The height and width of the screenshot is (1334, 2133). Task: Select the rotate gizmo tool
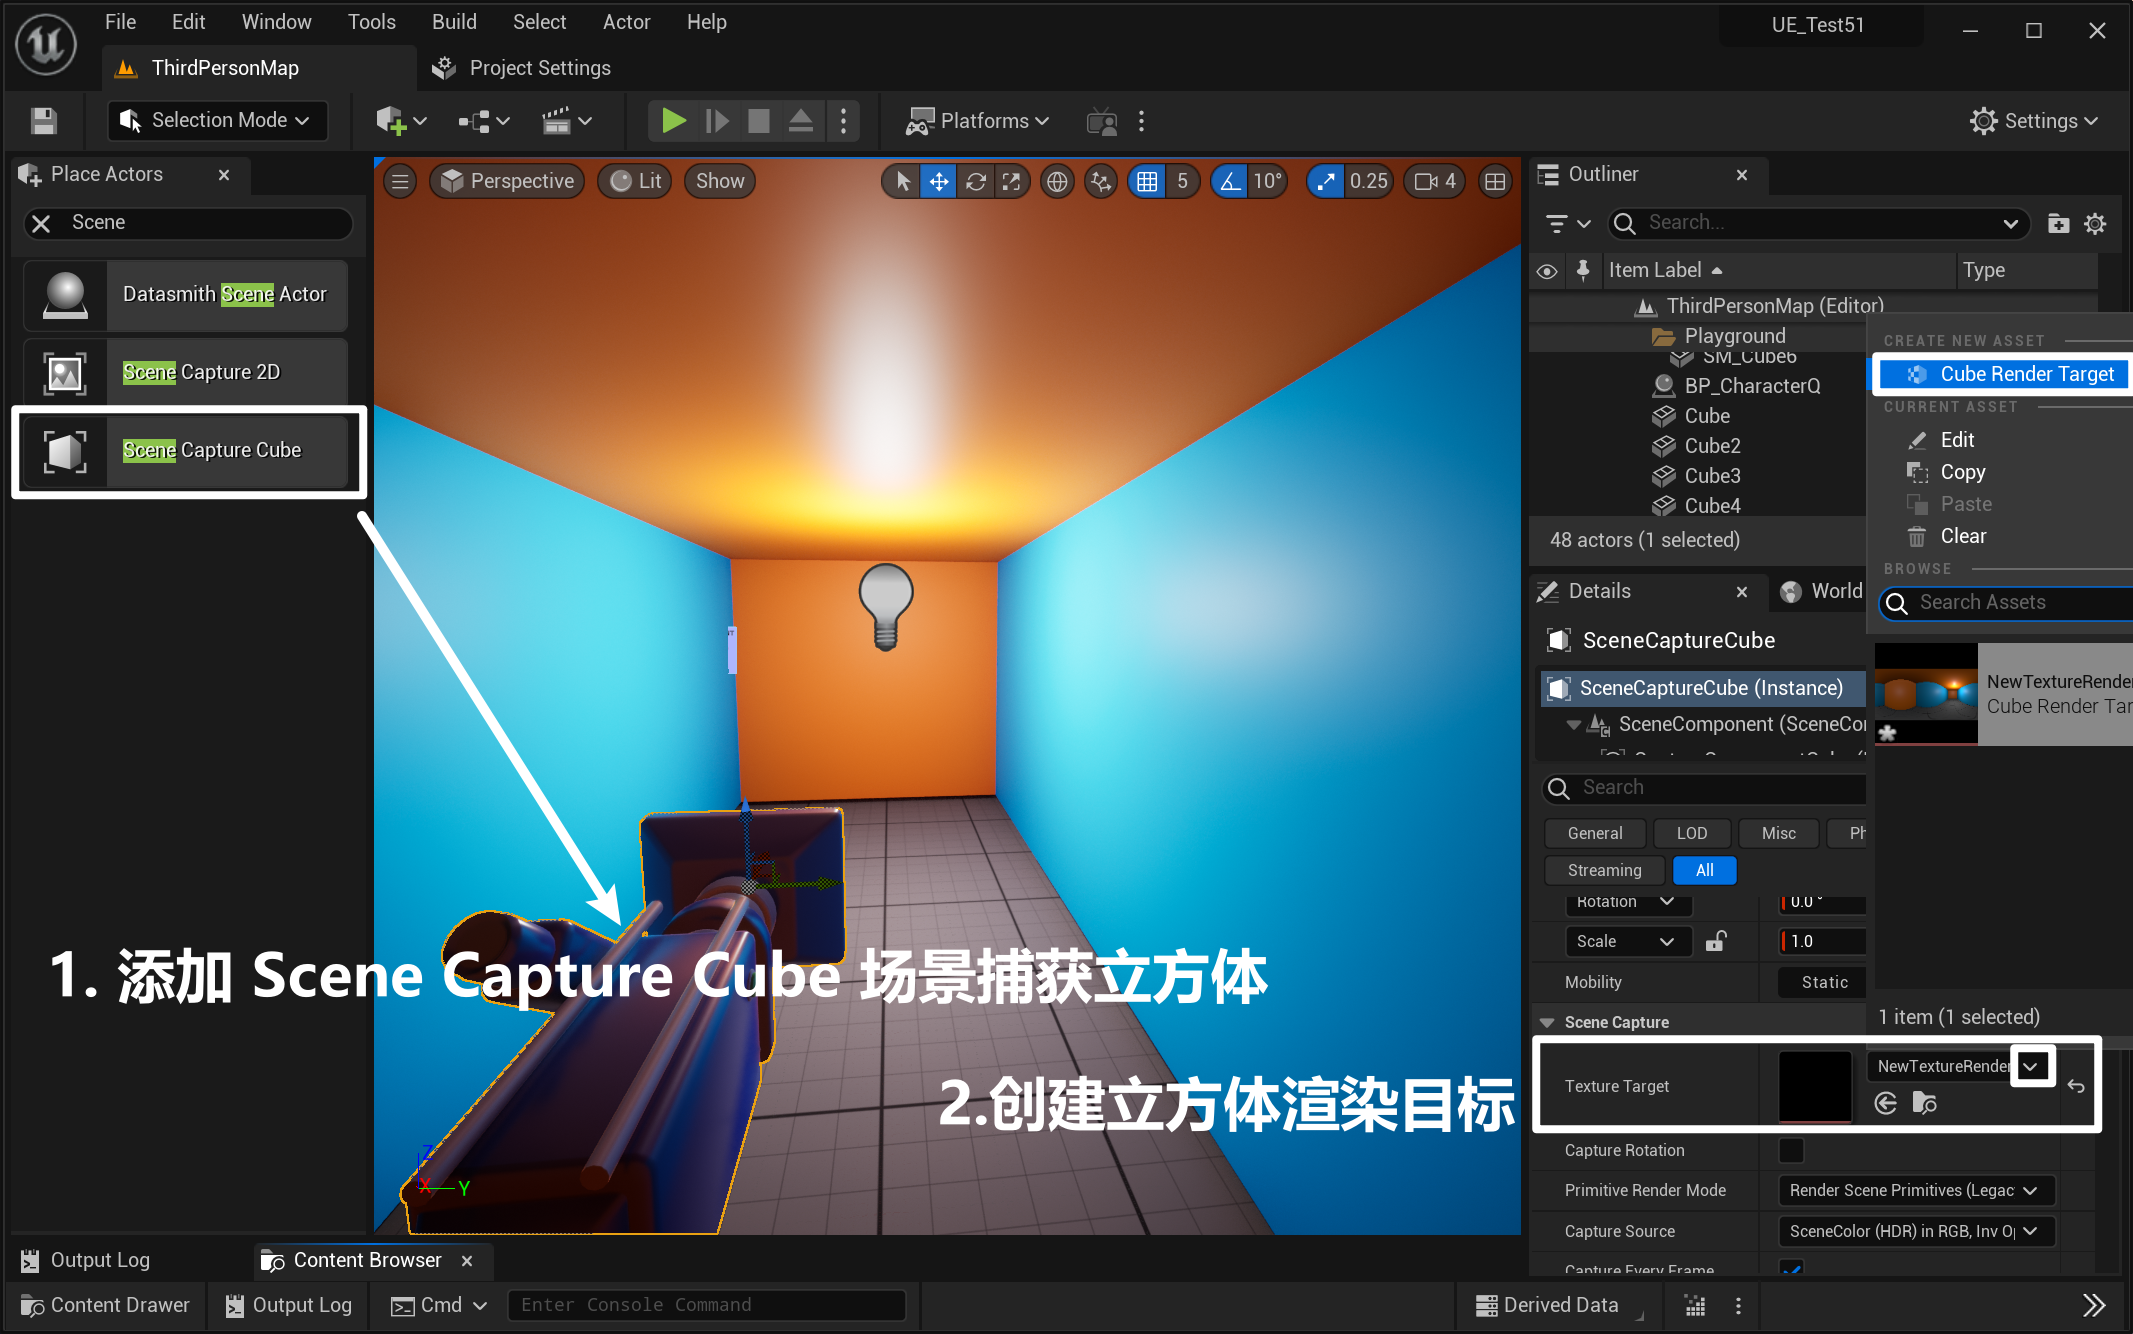[975, 181]
